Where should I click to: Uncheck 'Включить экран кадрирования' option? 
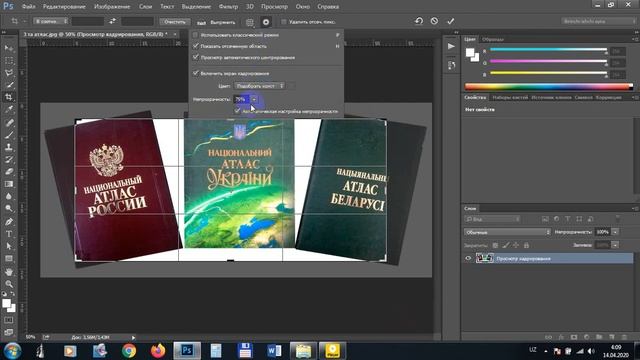[x=195, y=73]
